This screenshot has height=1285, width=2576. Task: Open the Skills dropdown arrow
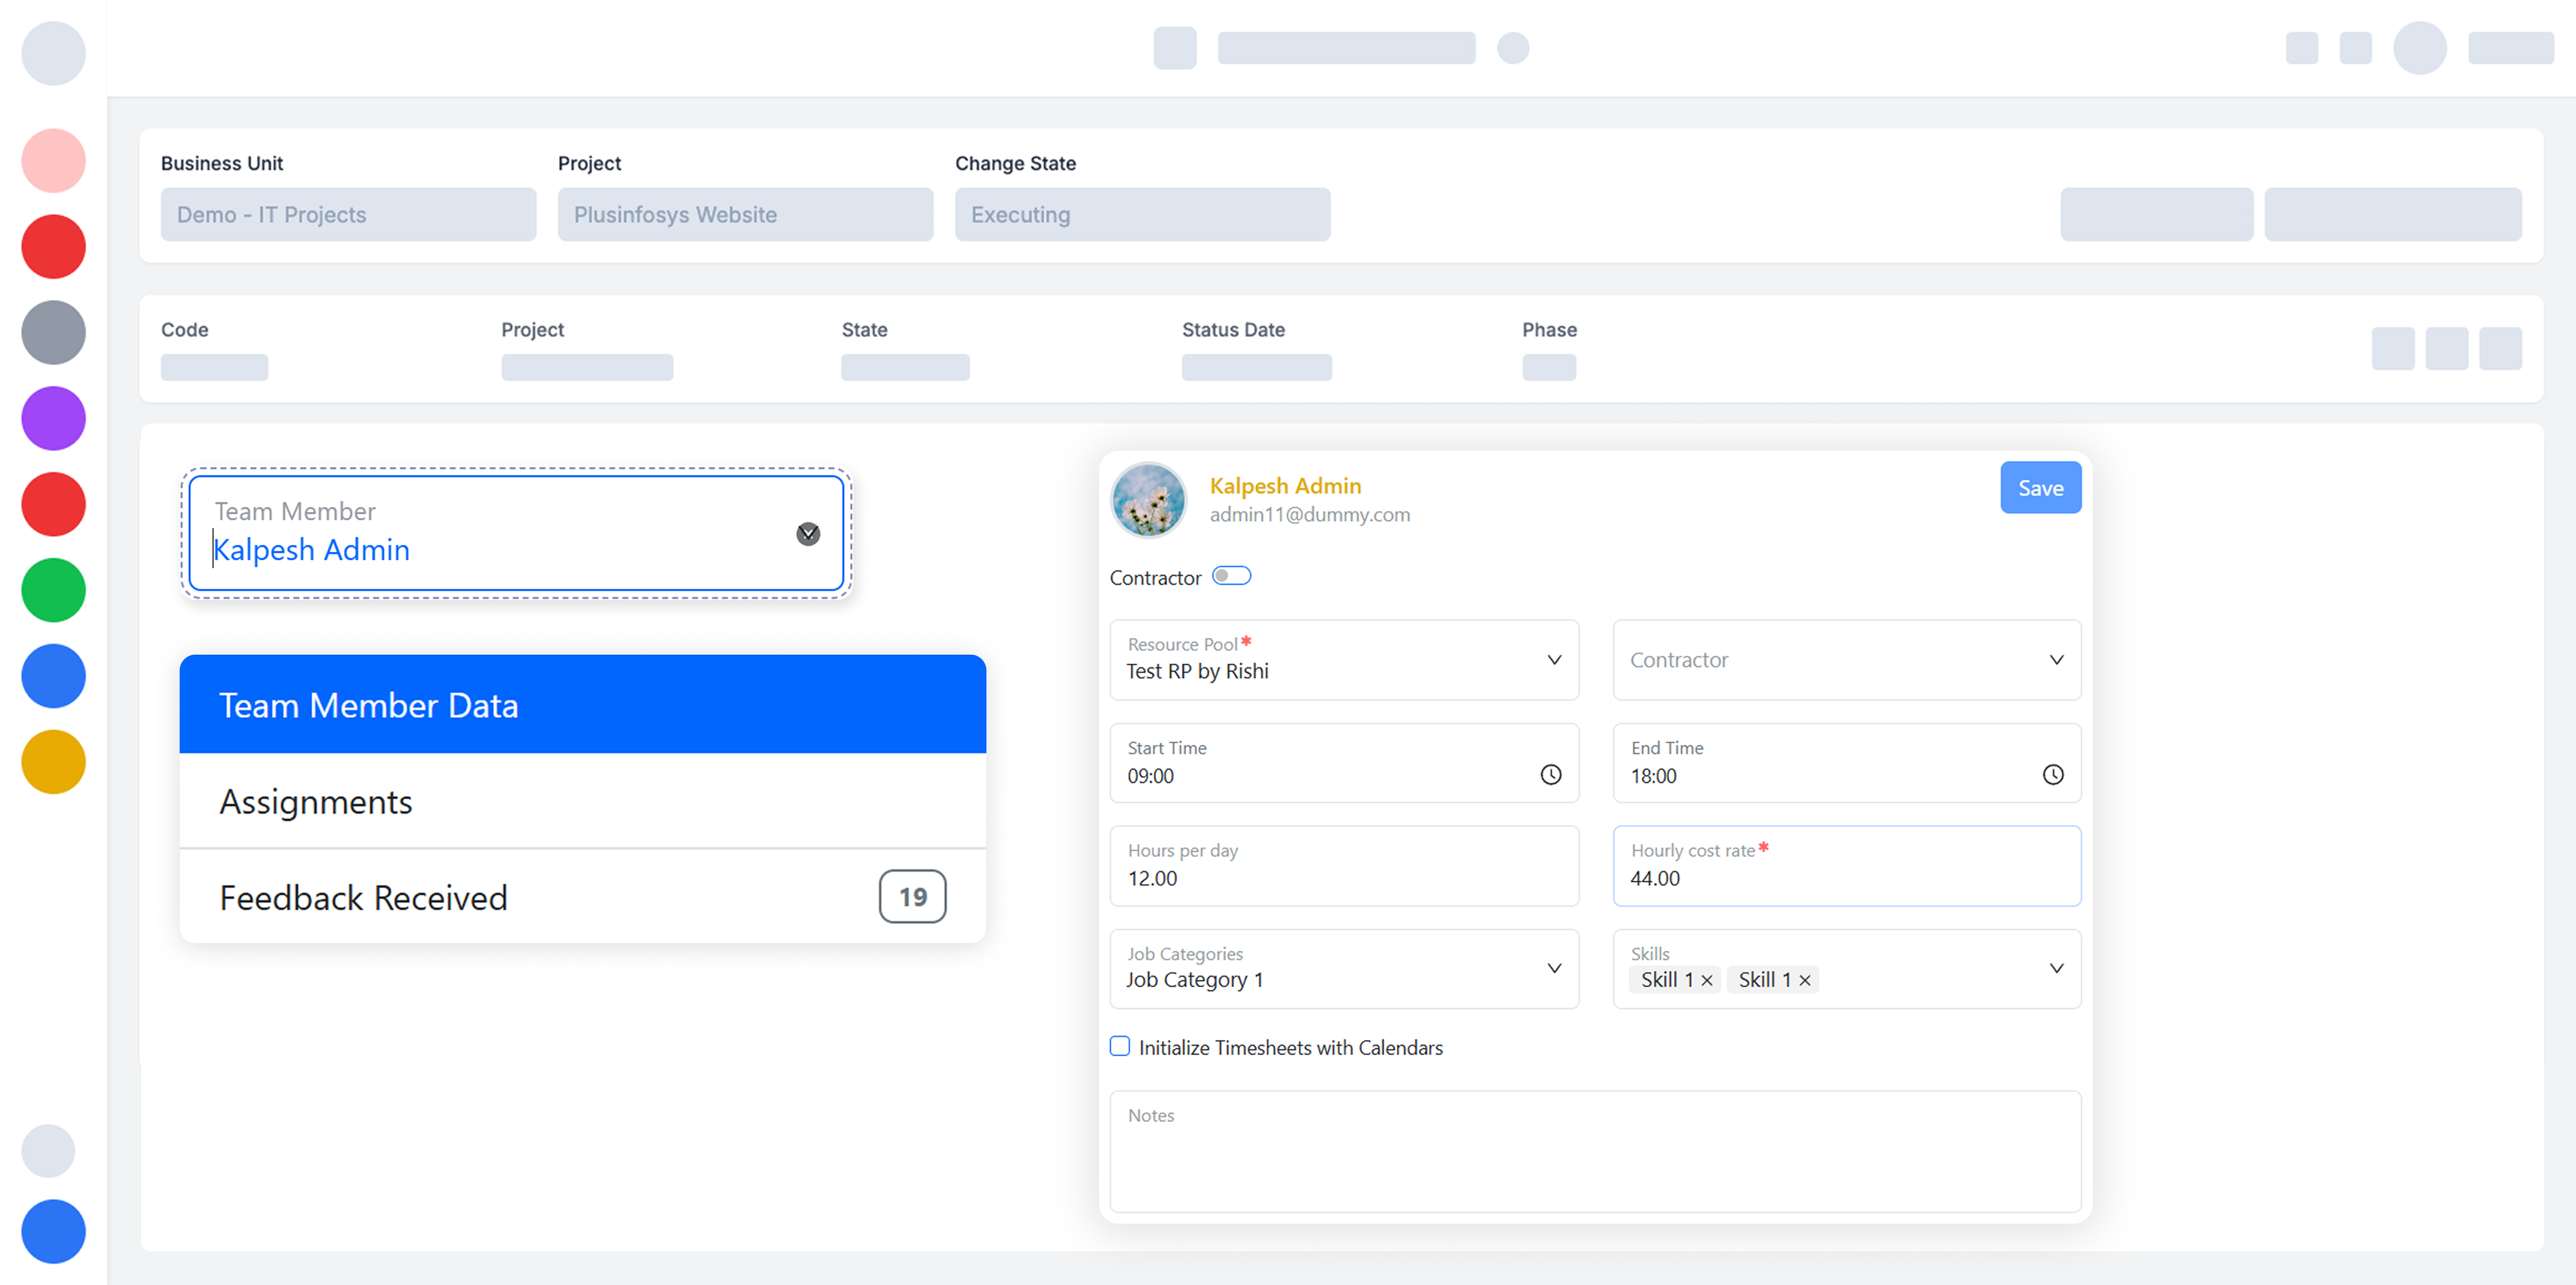(x=2056, y=968)
